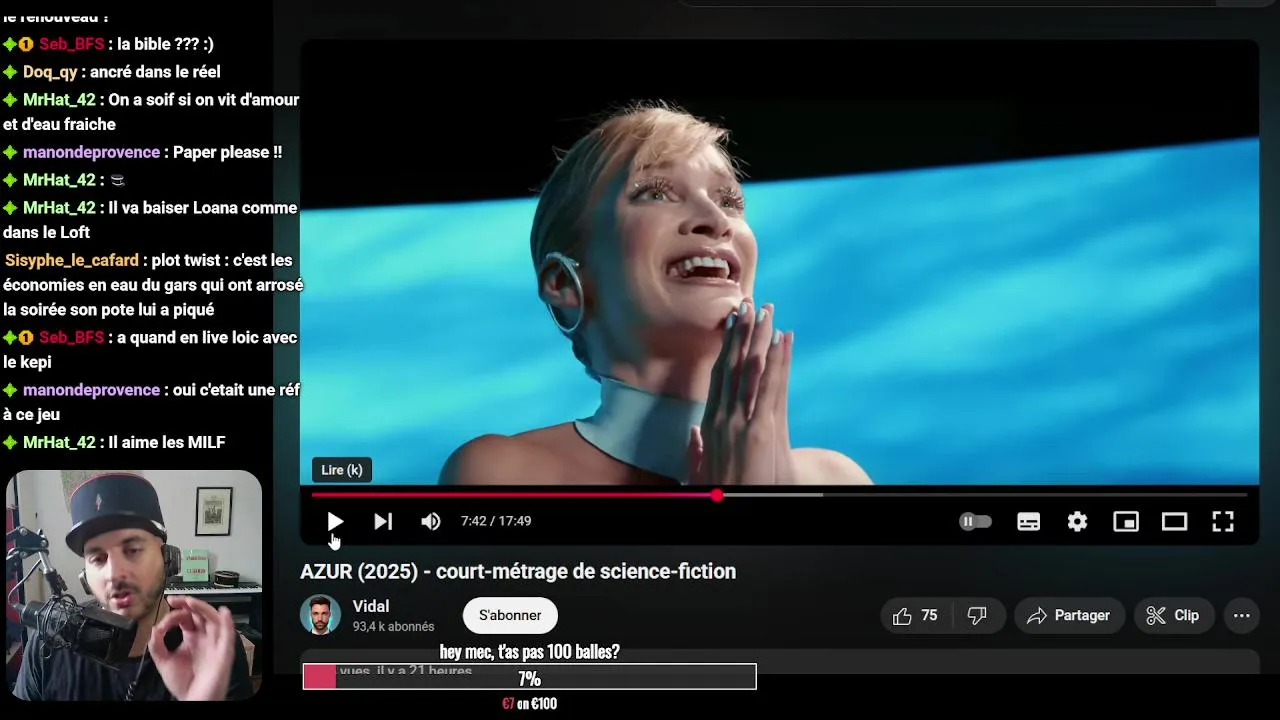Dislike the video with thumbs down
The height and width of the screenshot is (720, 1280).
tap(977, 616)
